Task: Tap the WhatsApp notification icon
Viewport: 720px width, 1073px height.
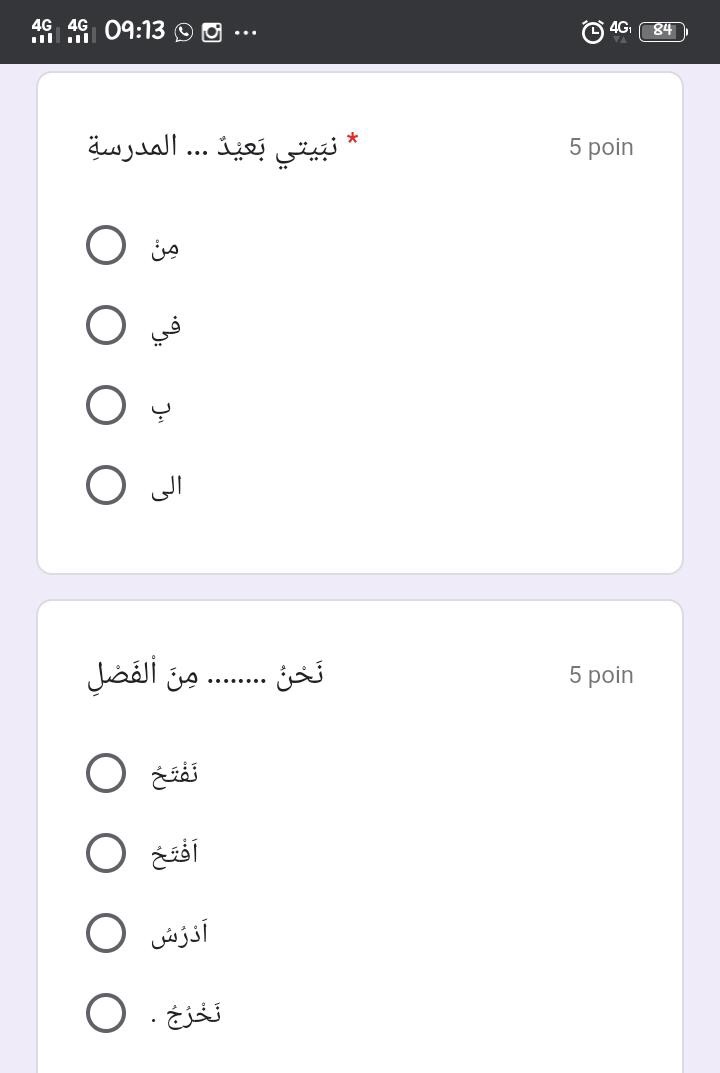Action: click(x=184, y=32)
